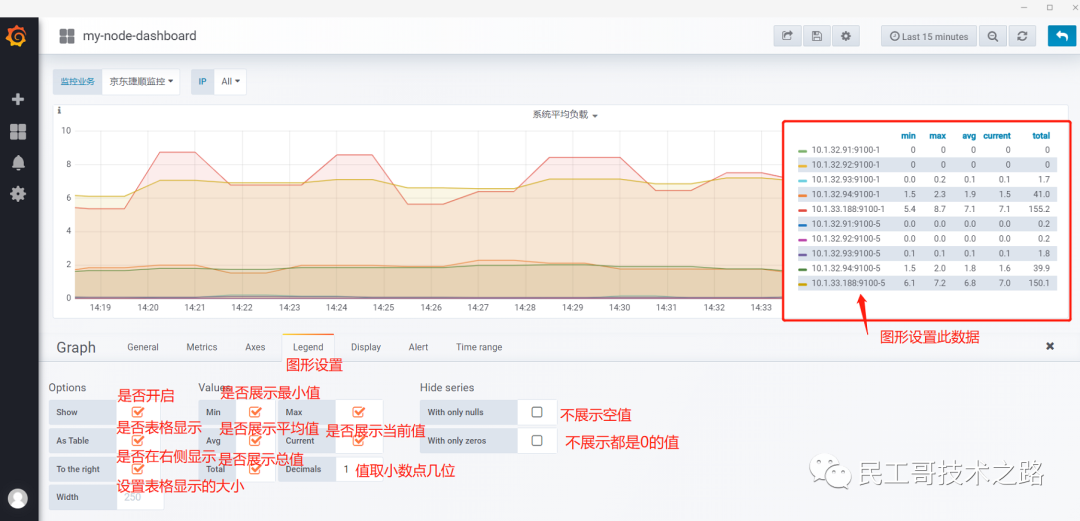The height and width of the screenshot is (521, 1080).
Task: Toggle the series 10.1.32.92:9100-5 in legend
Action: (x=845, y=238)
